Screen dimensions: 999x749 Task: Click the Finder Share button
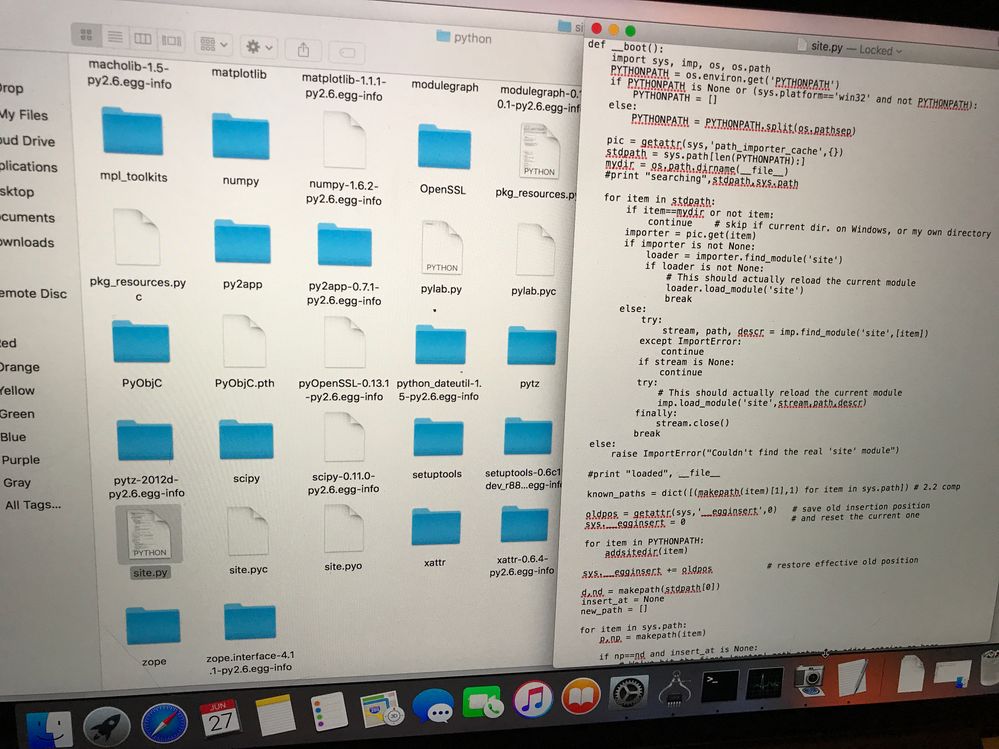303,49
